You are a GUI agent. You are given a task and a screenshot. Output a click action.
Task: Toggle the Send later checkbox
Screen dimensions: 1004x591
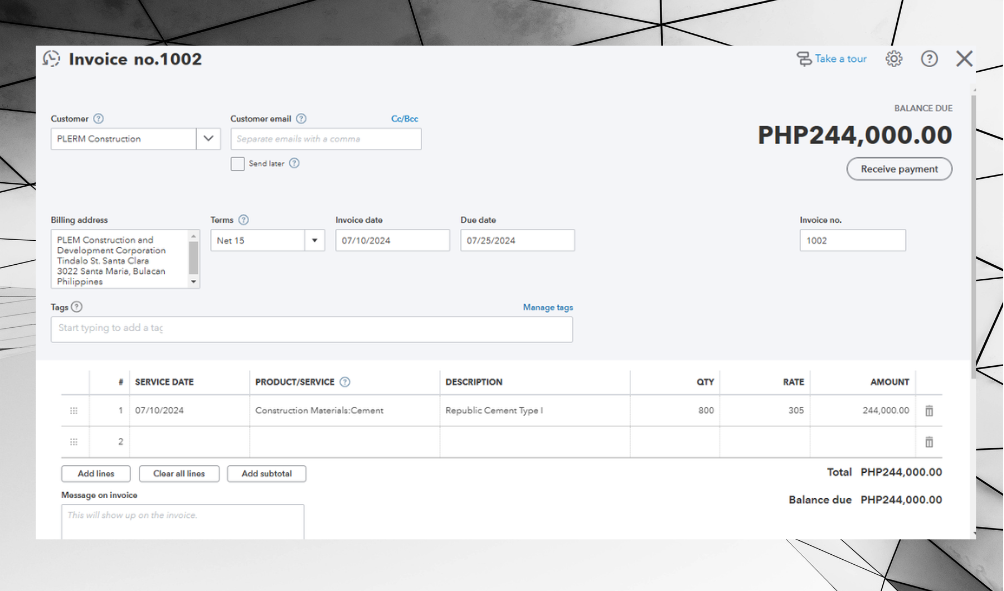(238, 164)
